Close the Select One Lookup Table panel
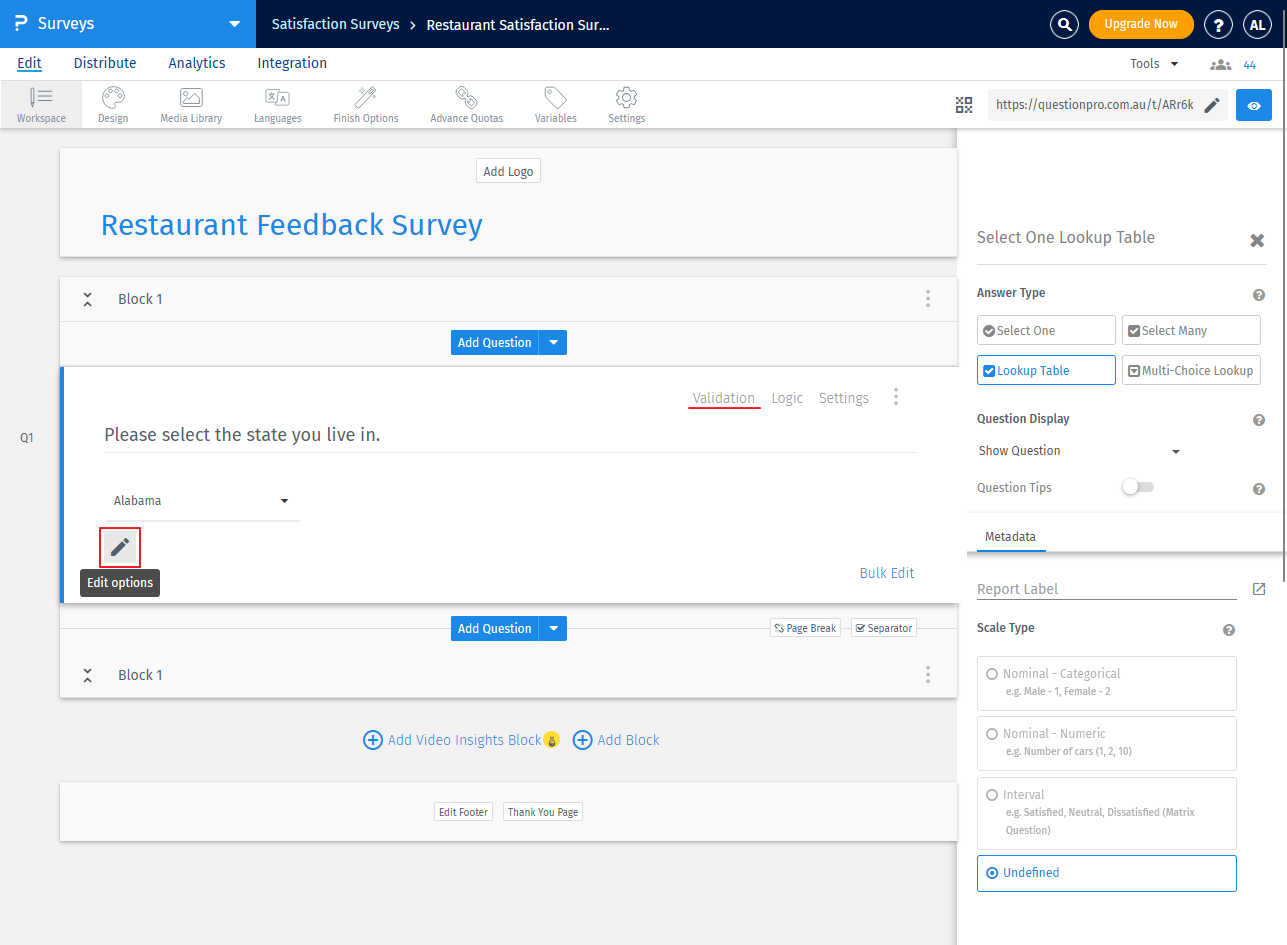Viewport: 1287px width, 945px height. coord(1257,241)
